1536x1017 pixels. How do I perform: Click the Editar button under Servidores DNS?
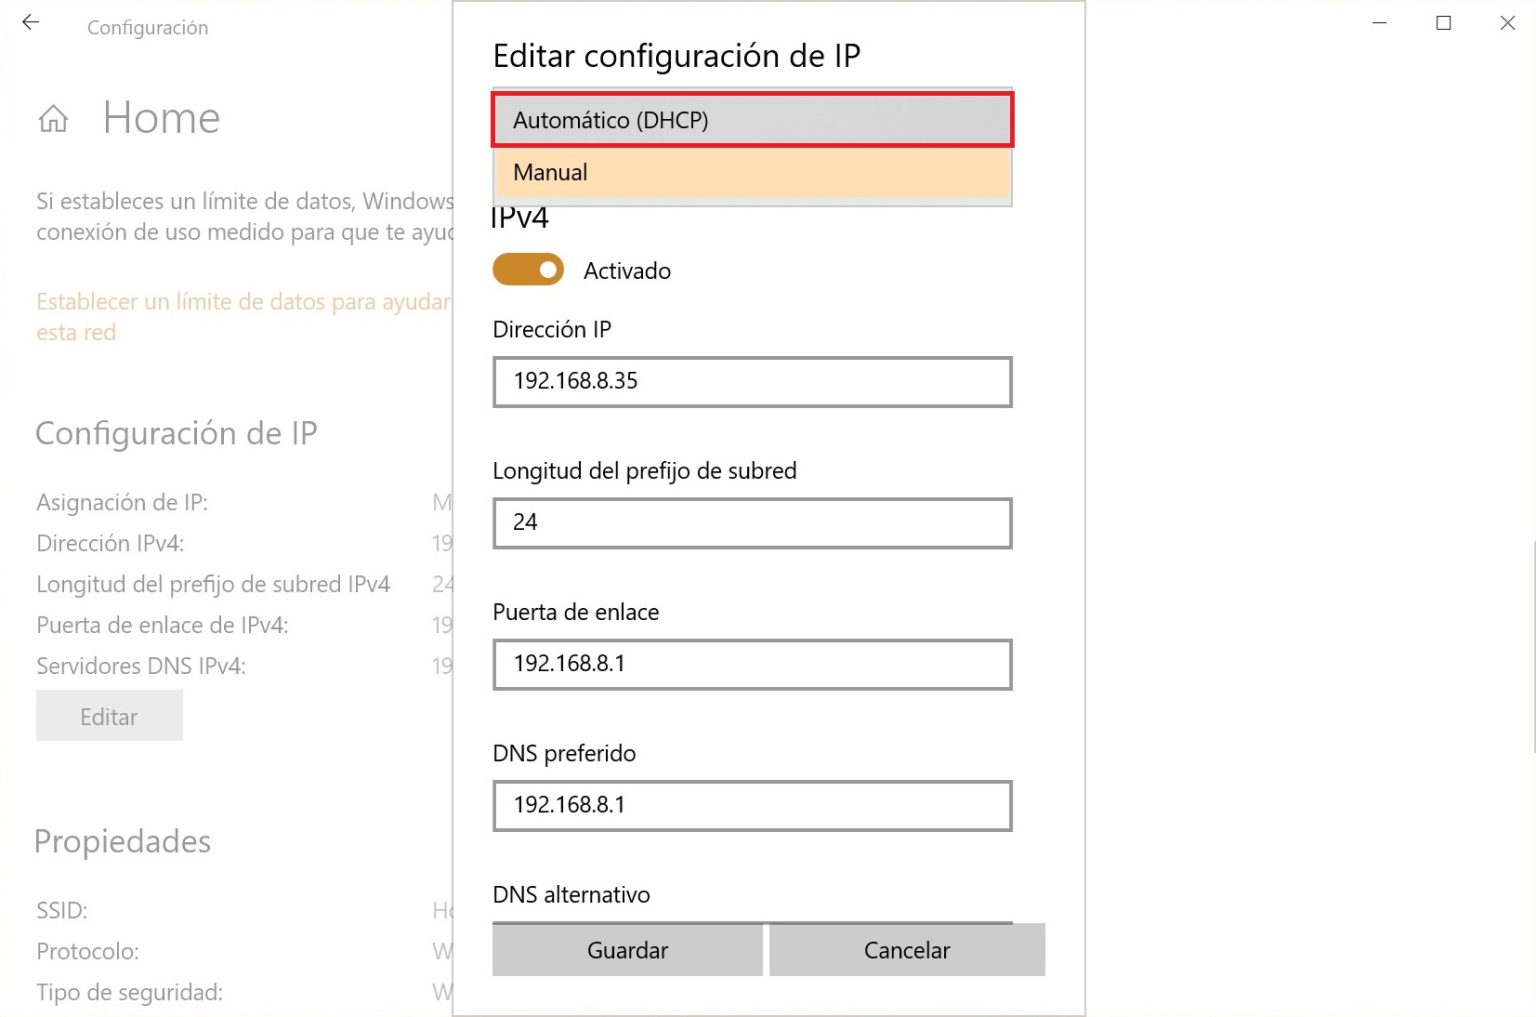click(x=109, y=716)
